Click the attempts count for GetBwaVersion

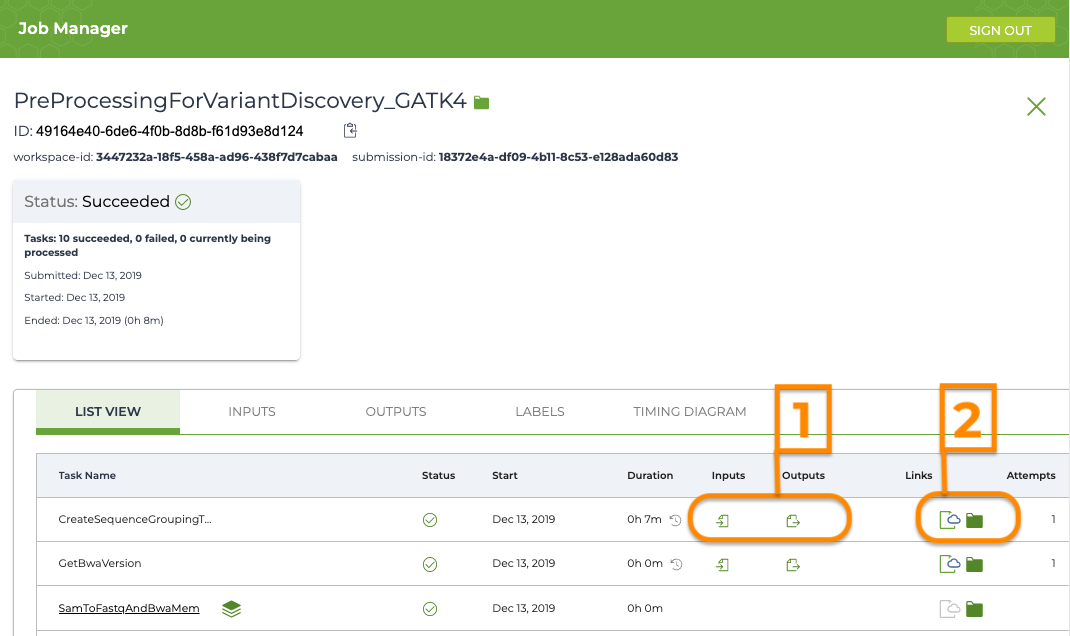point(1053,563)
